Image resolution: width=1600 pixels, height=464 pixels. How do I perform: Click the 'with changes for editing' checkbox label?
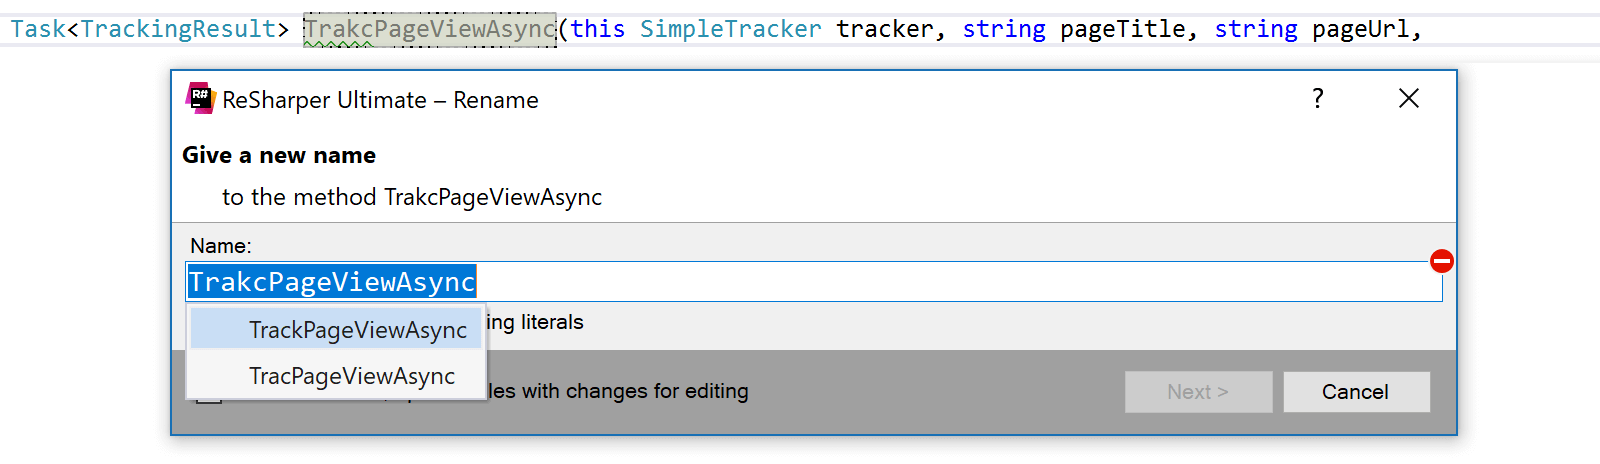click(x=634, y=391)
